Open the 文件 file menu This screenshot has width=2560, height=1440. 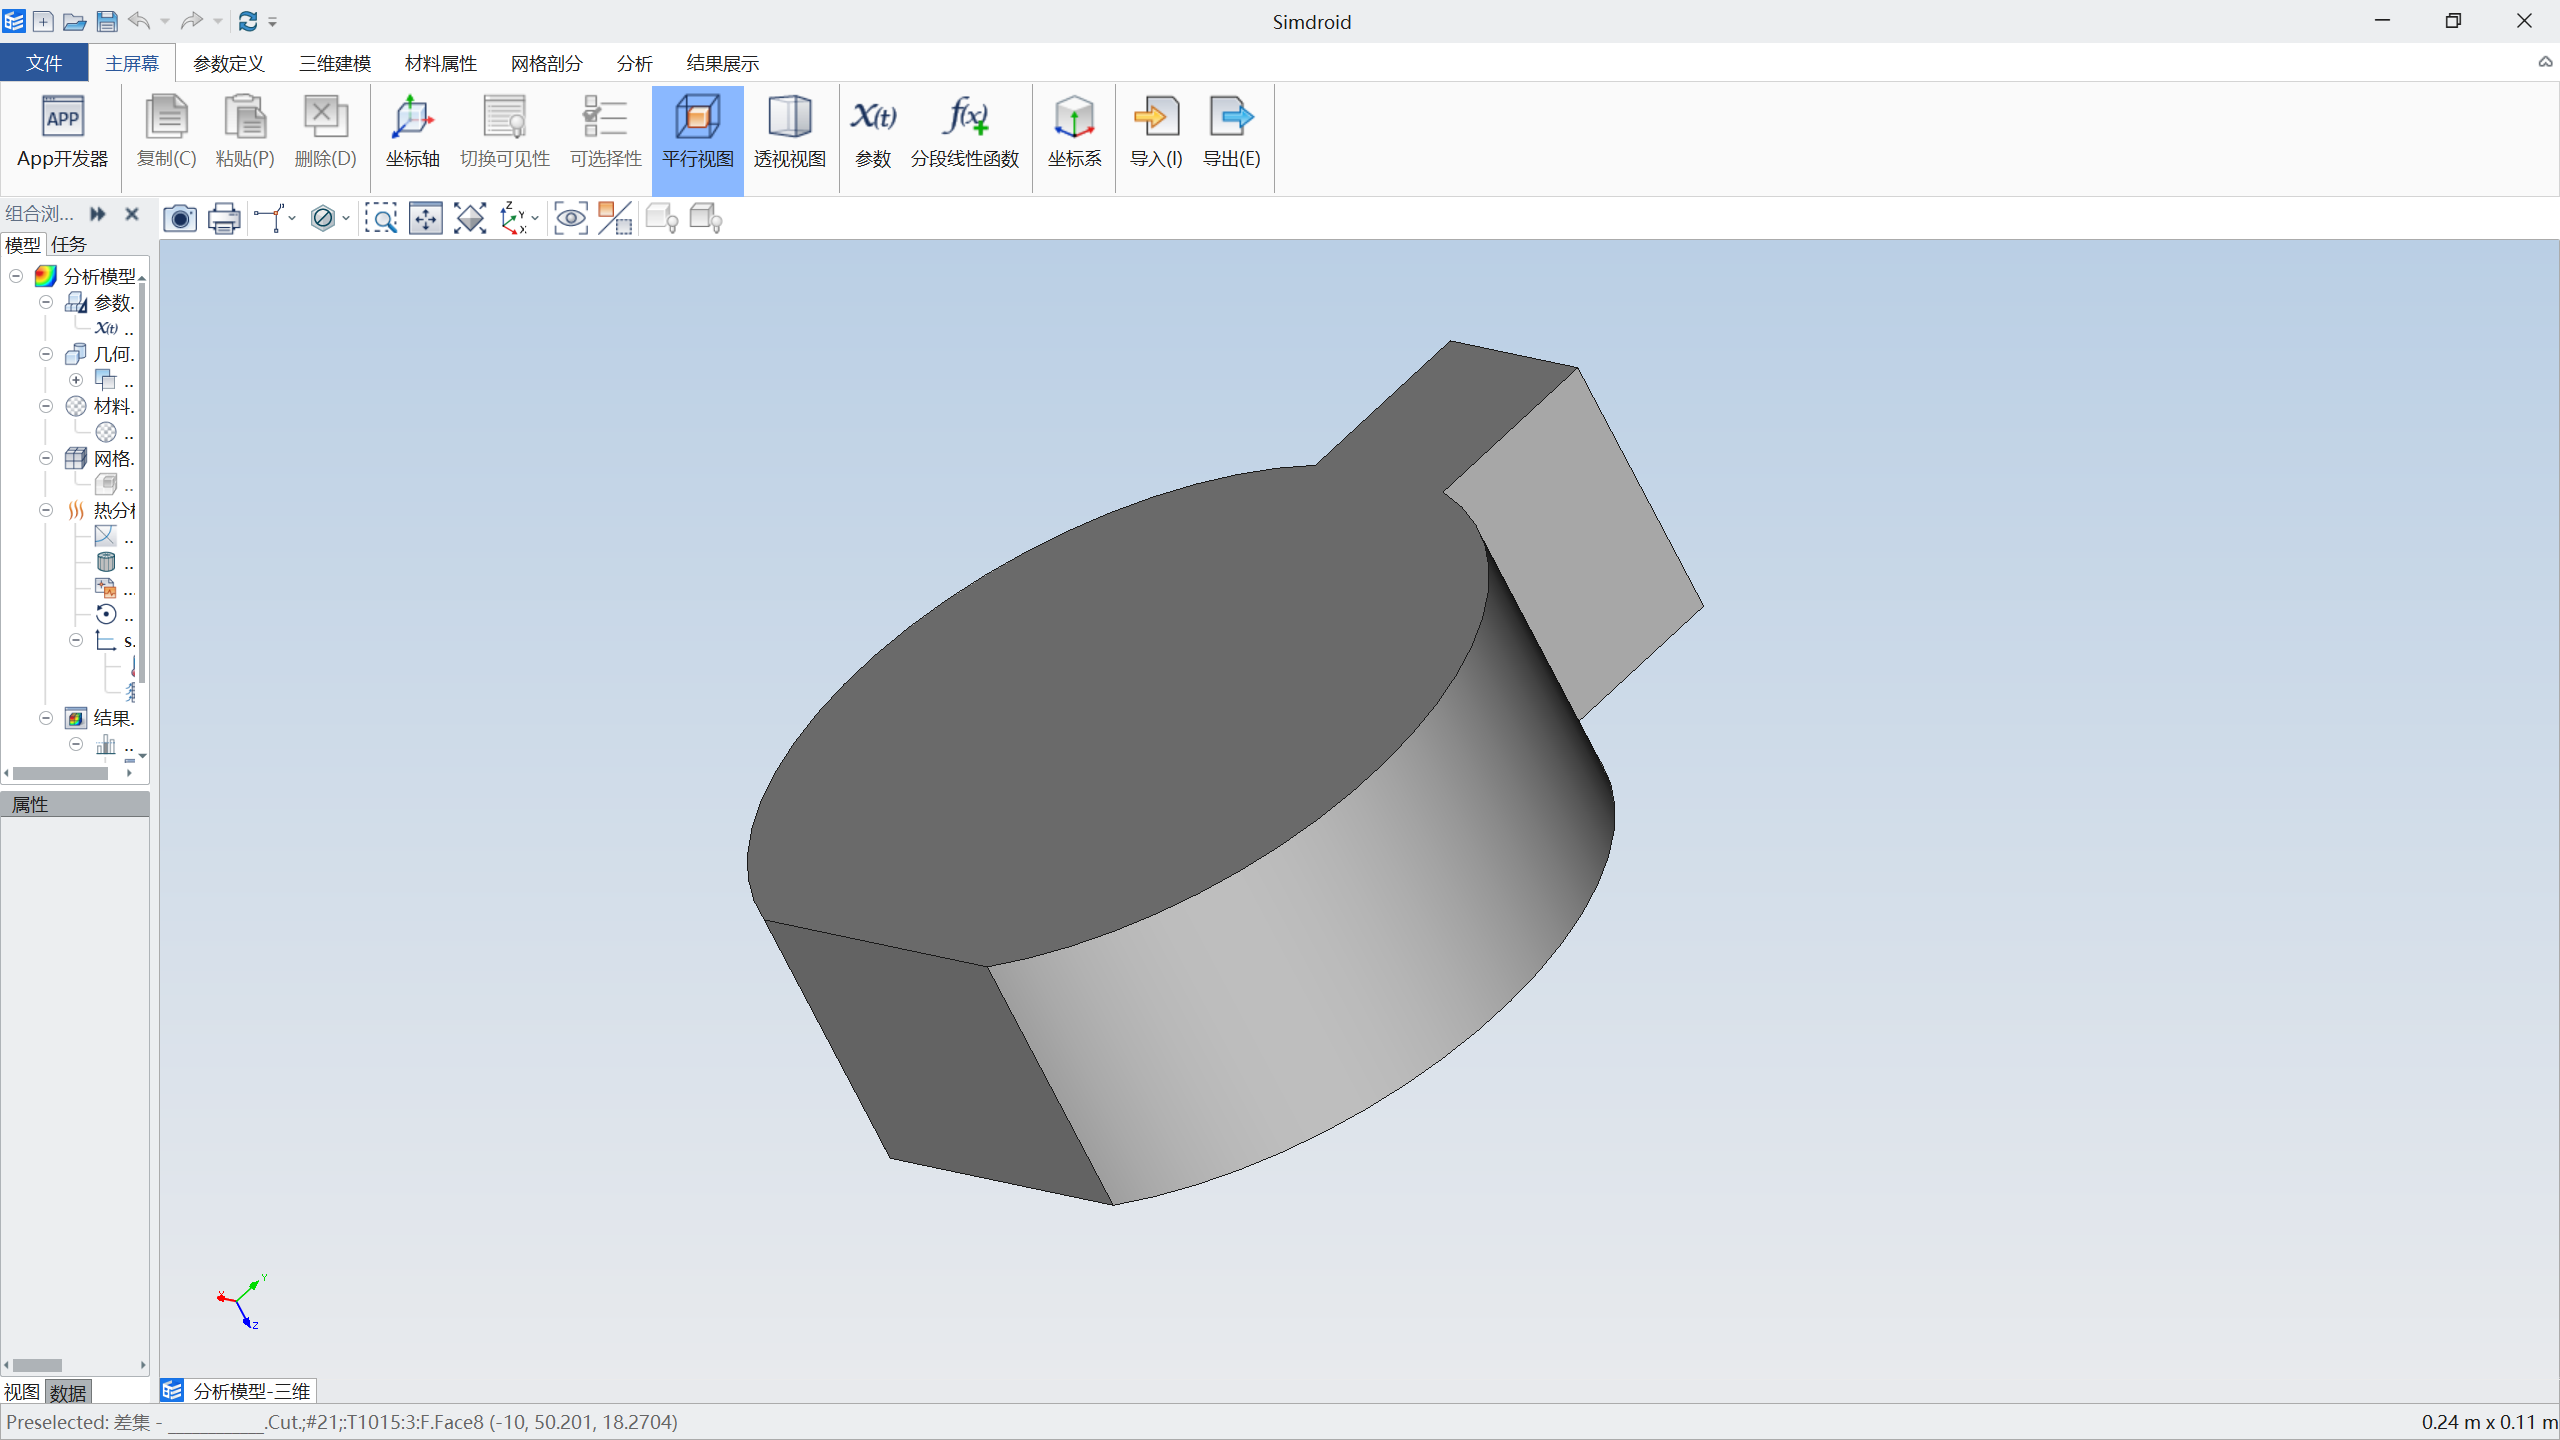pos(44,63)
